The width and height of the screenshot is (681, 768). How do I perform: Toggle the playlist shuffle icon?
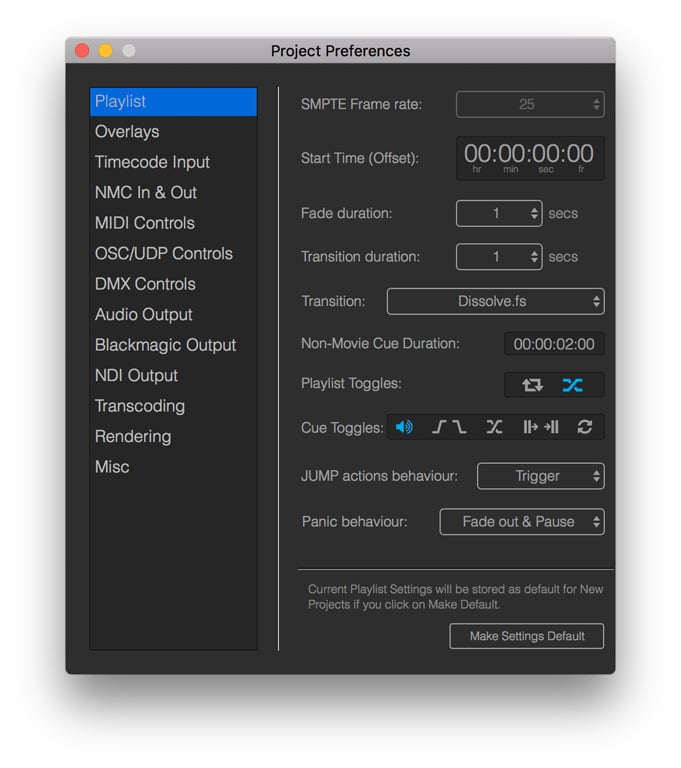pyautogui.click(x=573, y=385)
